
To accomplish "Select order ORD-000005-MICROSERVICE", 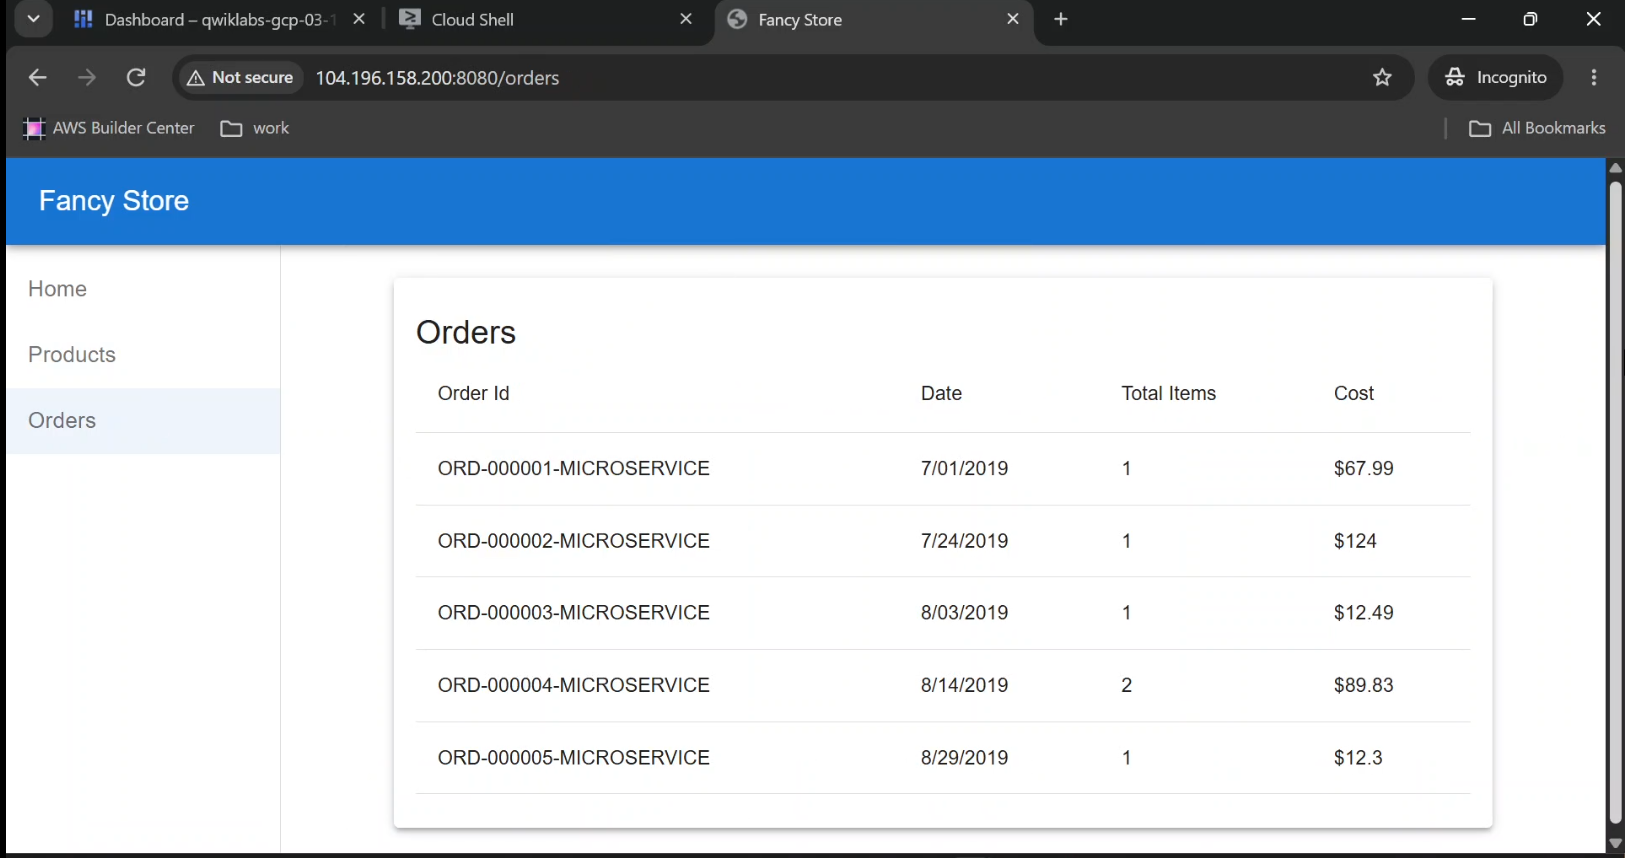I will [573, 758].
